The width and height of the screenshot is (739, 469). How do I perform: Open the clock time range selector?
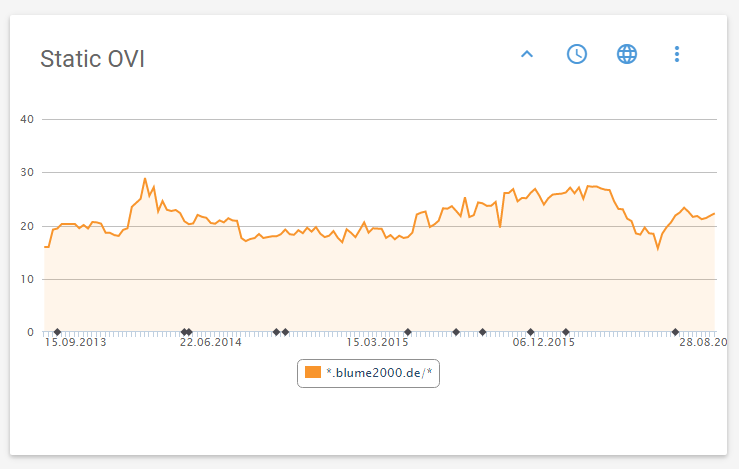577,54
